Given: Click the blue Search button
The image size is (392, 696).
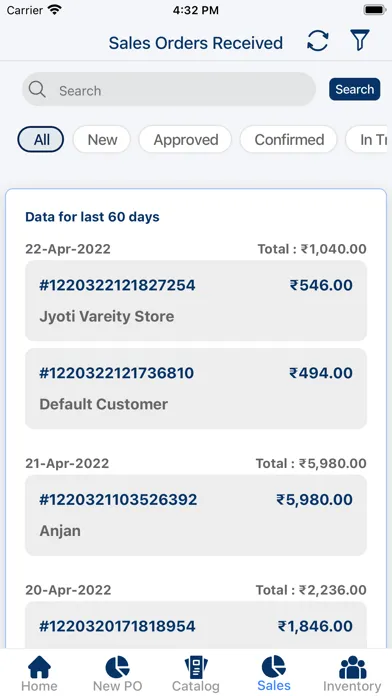Looking at the screenshot, I should click(354, 89).
